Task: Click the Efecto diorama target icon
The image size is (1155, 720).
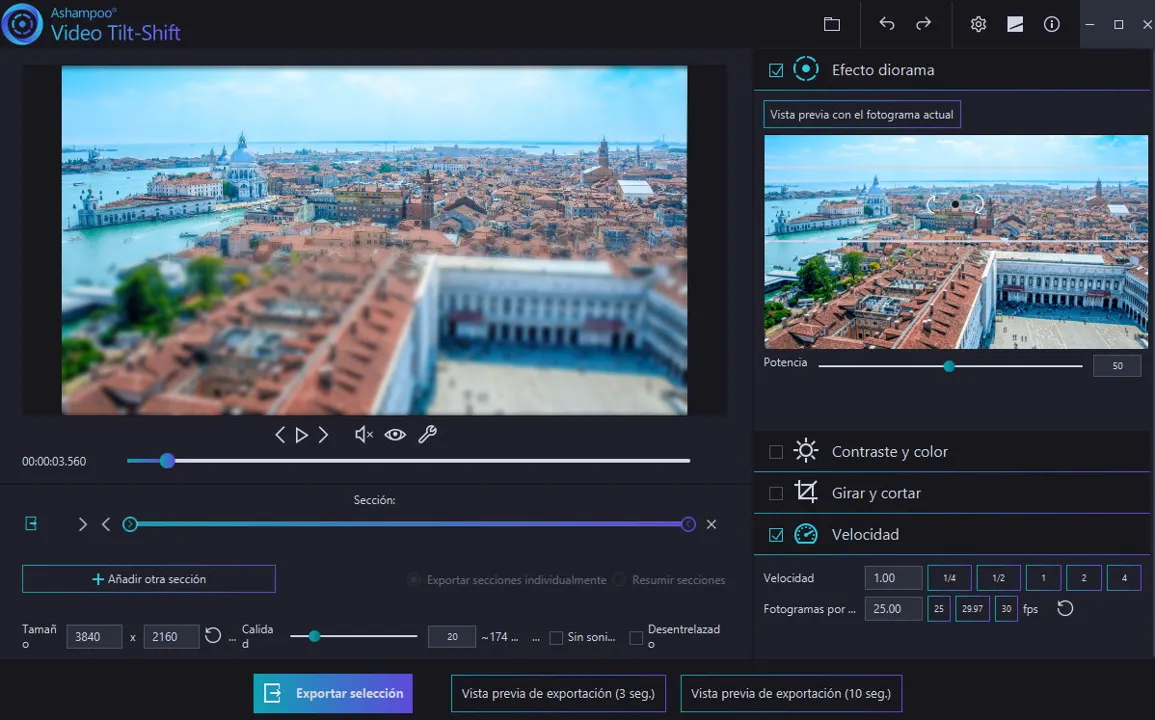Action: click(806, 69)
